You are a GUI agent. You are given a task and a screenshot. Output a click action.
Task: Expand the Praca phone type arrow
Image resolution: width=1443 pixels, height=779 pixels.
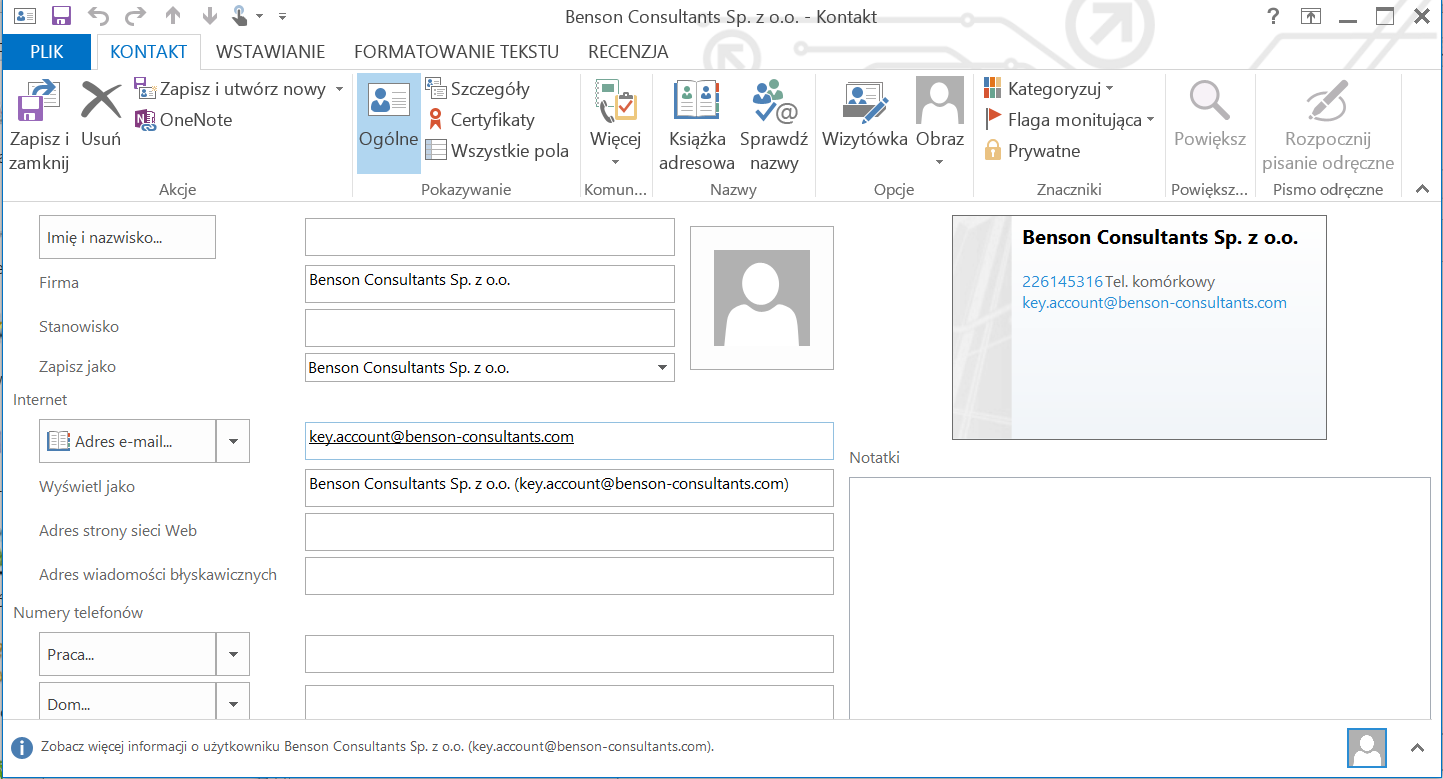pos(233,654)
